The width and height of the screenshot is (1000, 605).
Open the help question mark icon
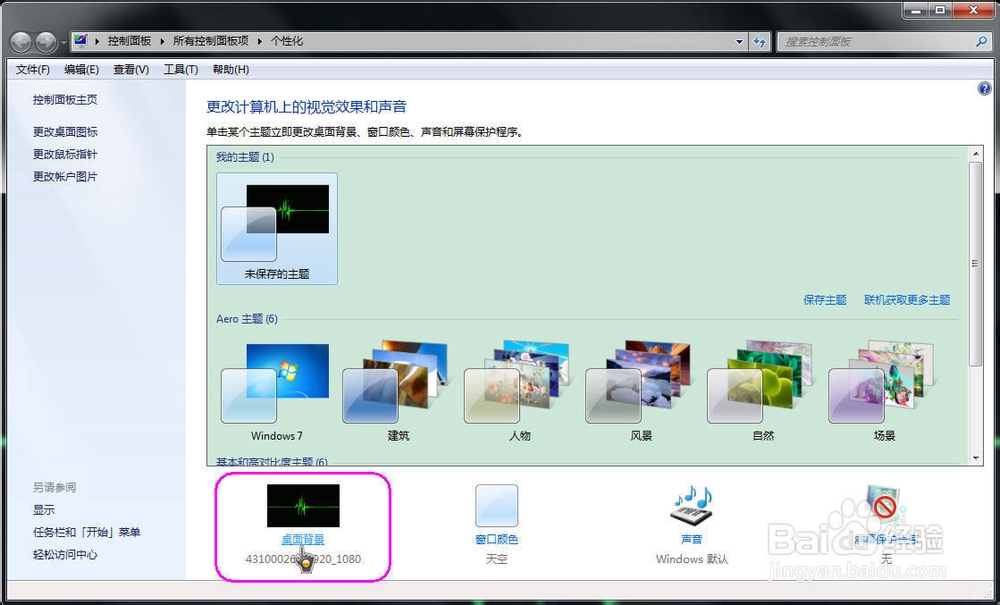point(984,89)
